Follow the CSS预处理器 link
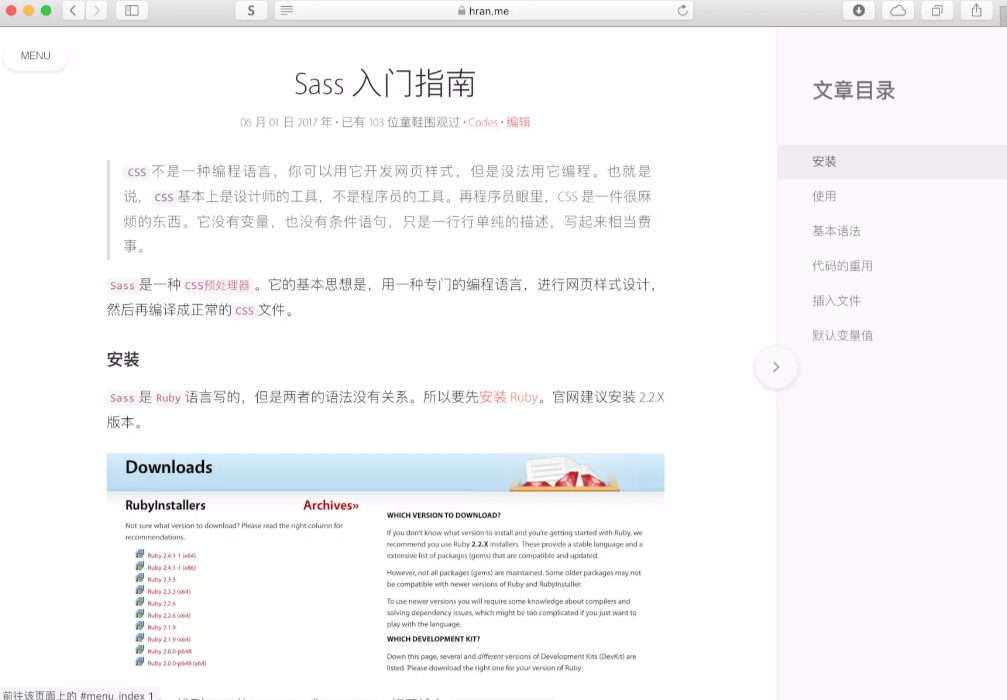The image size is (1007, 700). [217, 285]
